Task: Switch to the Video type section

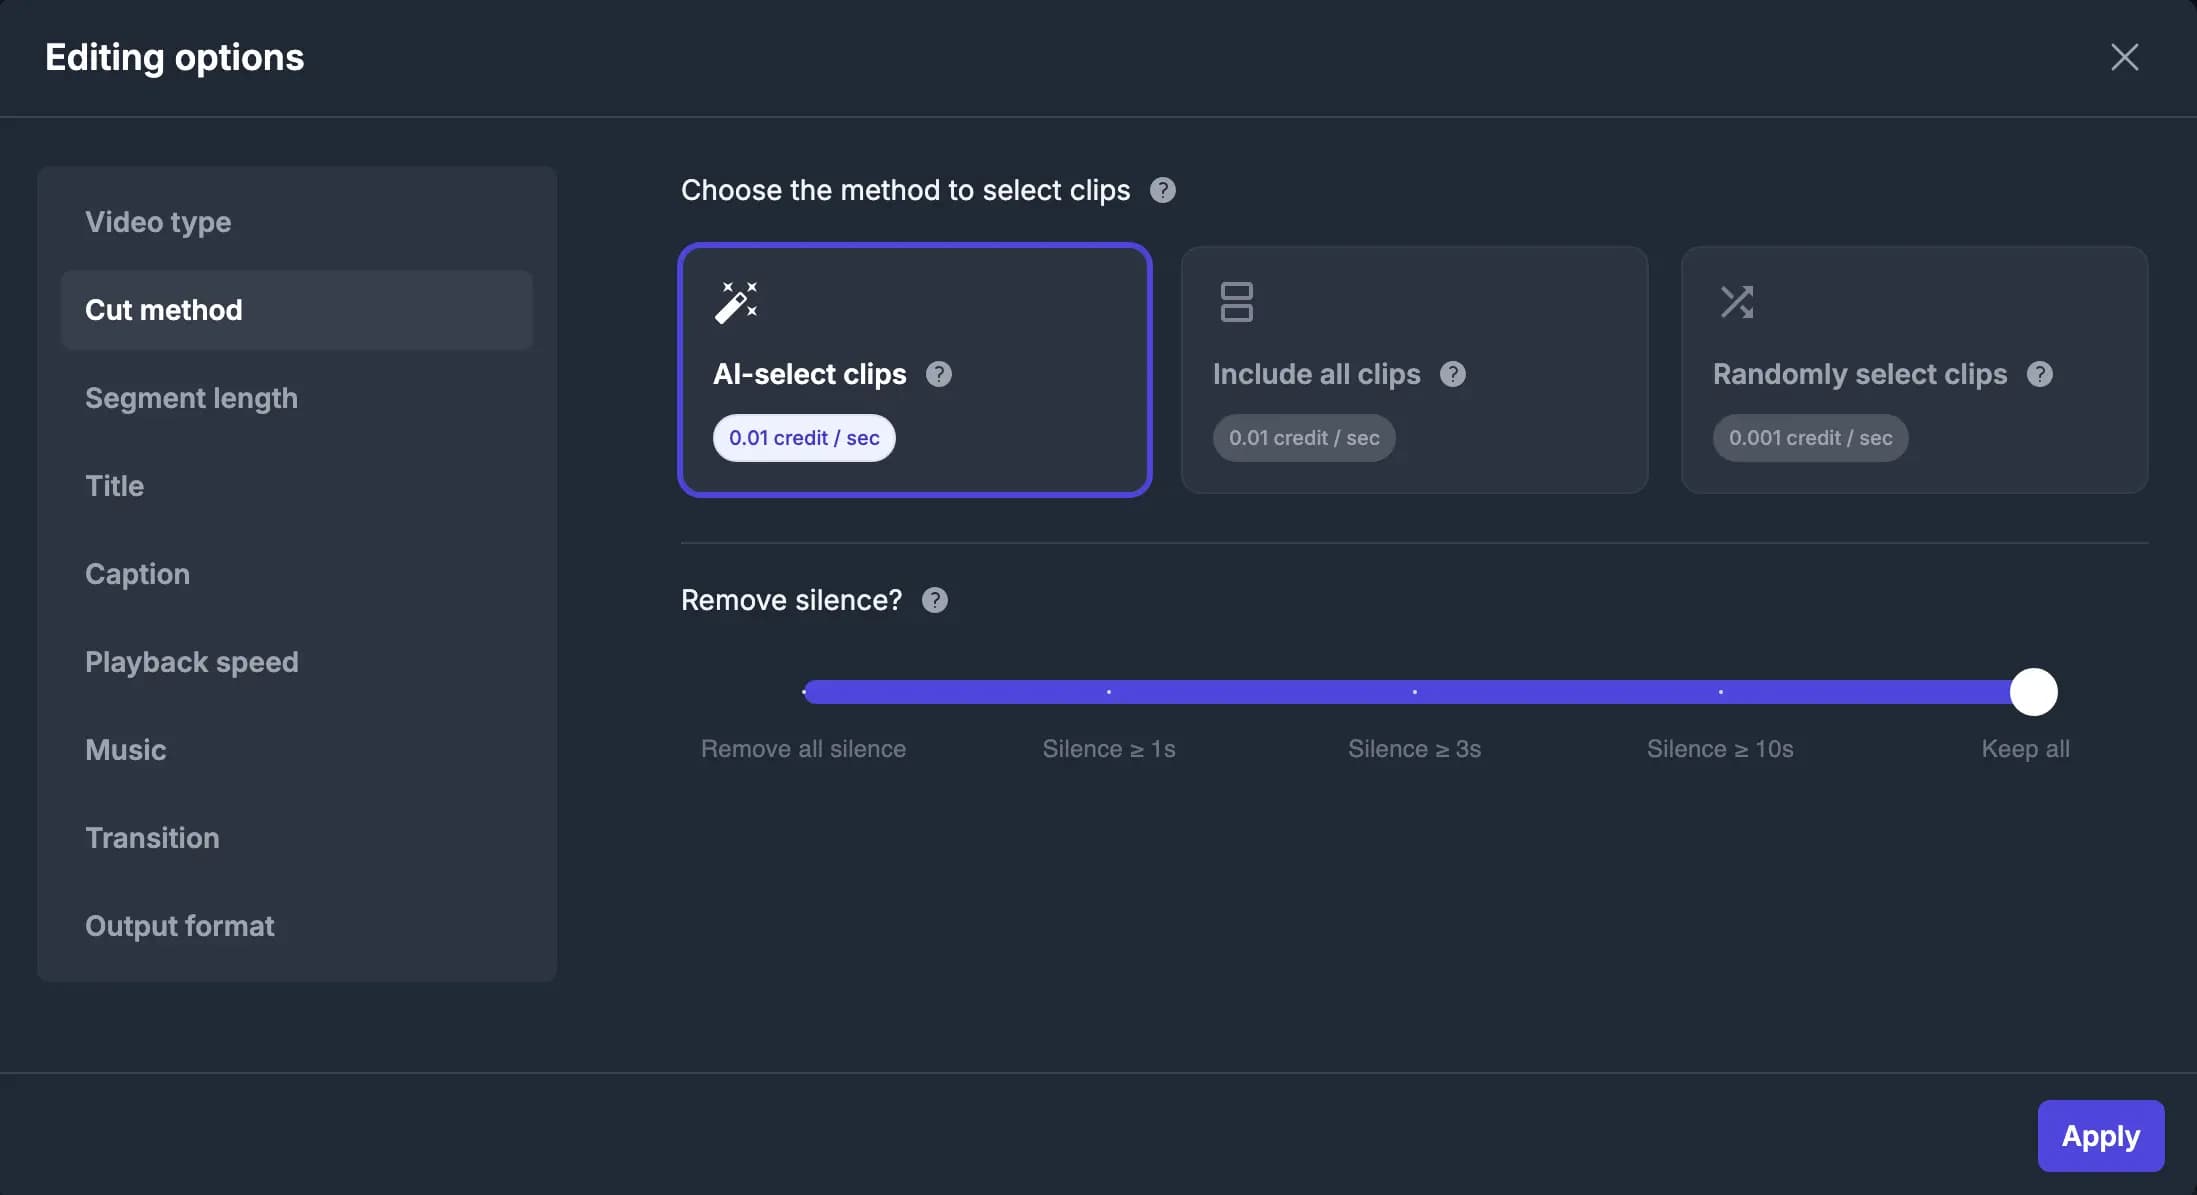Action: click(158, 222)
